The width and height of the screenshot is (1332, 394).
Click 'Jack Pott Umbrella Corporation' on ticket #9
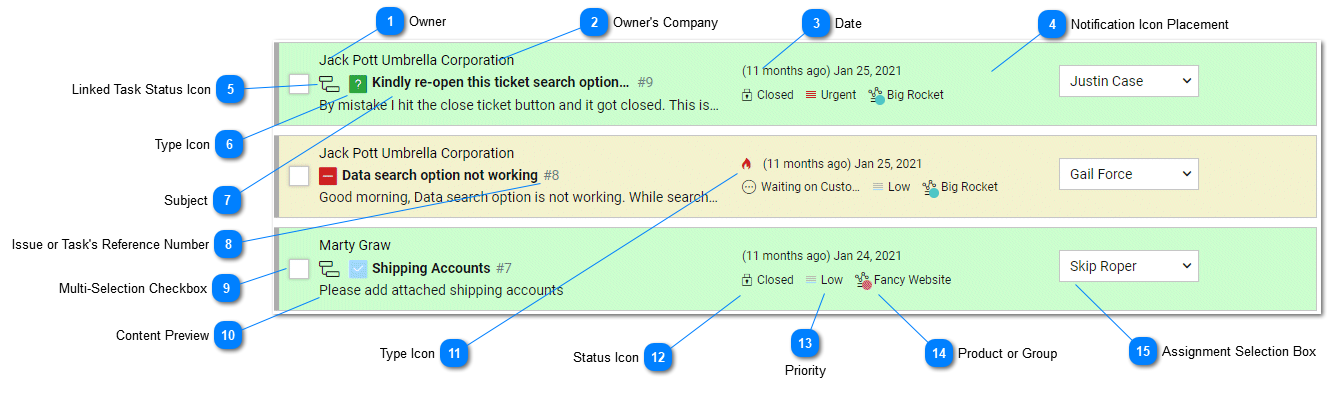(x=417, y=60)
